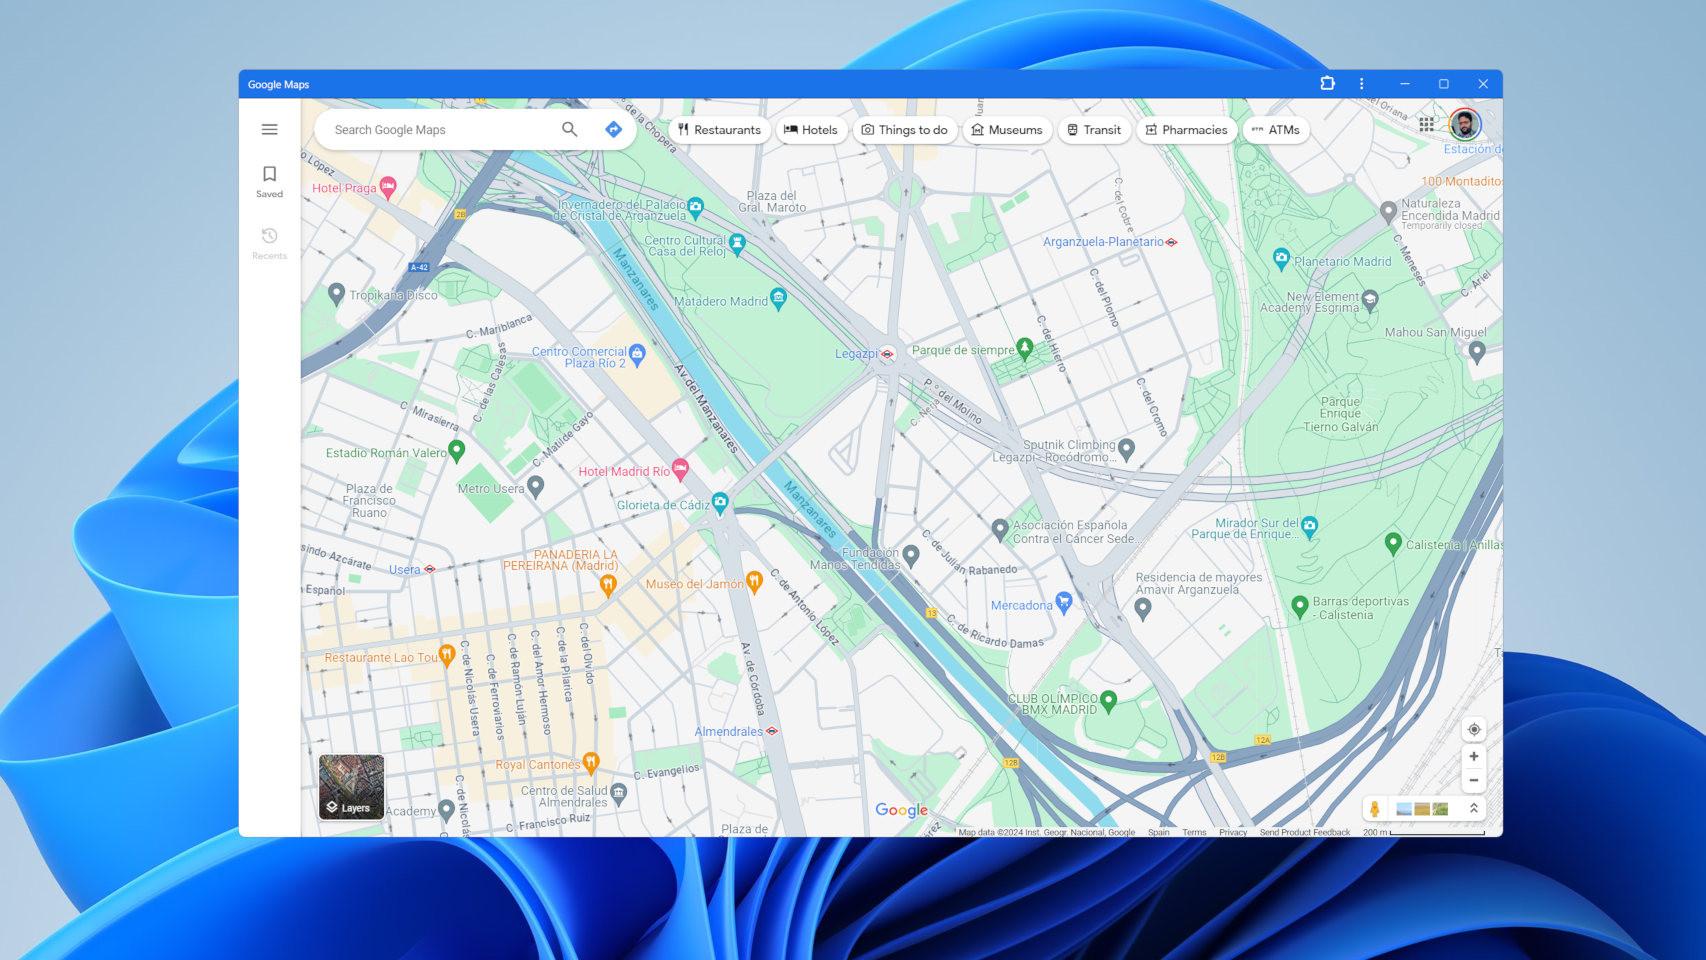The width and height of the screenshot is (1706, 960).
Task: Click the search magnifier icon
Action: tap(569, 129)
